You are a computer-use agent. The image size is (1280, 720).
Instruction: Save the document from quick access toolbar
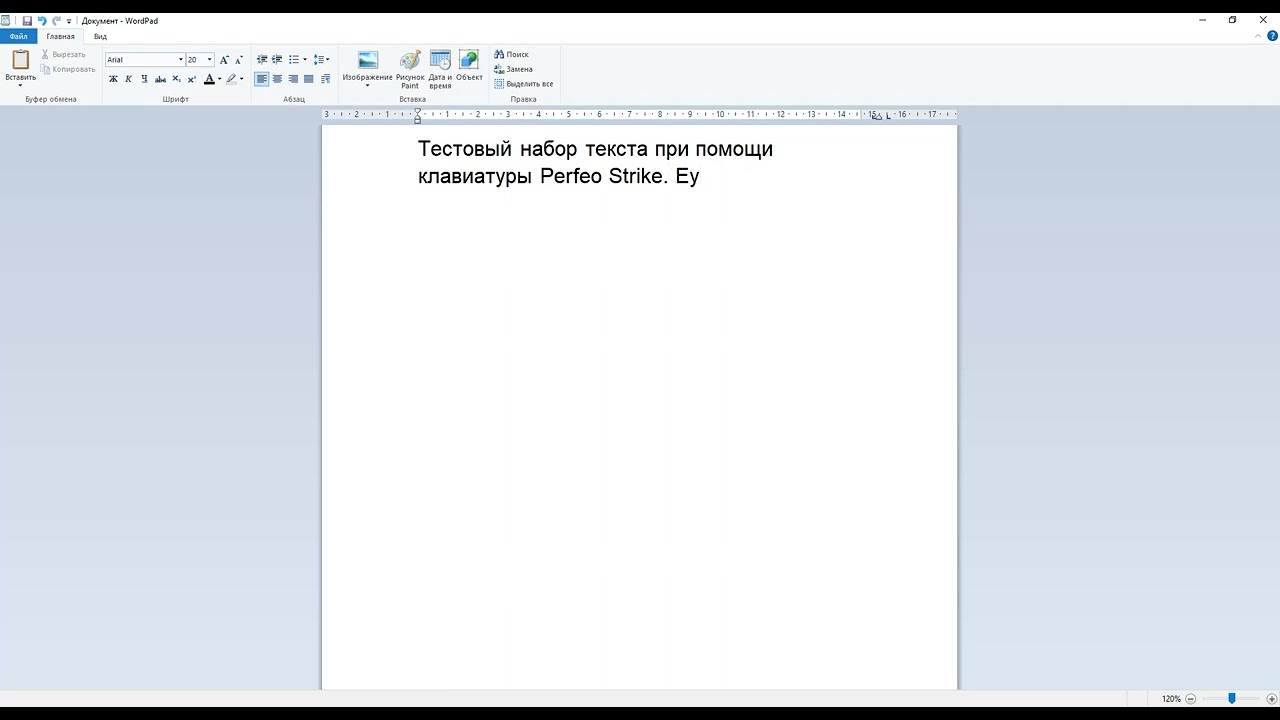(x=27, y=20)
